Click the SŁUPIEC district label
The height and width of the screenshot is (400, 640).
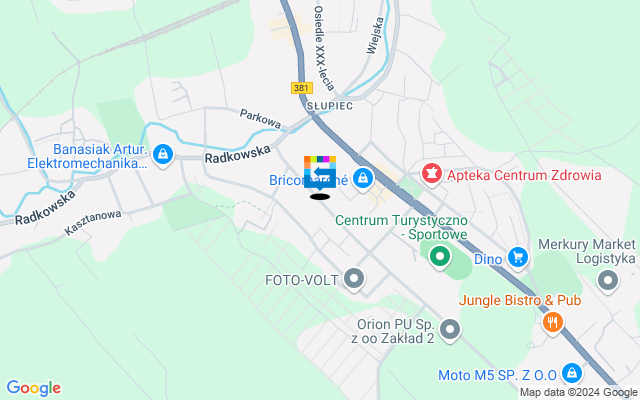coord(330,106)
